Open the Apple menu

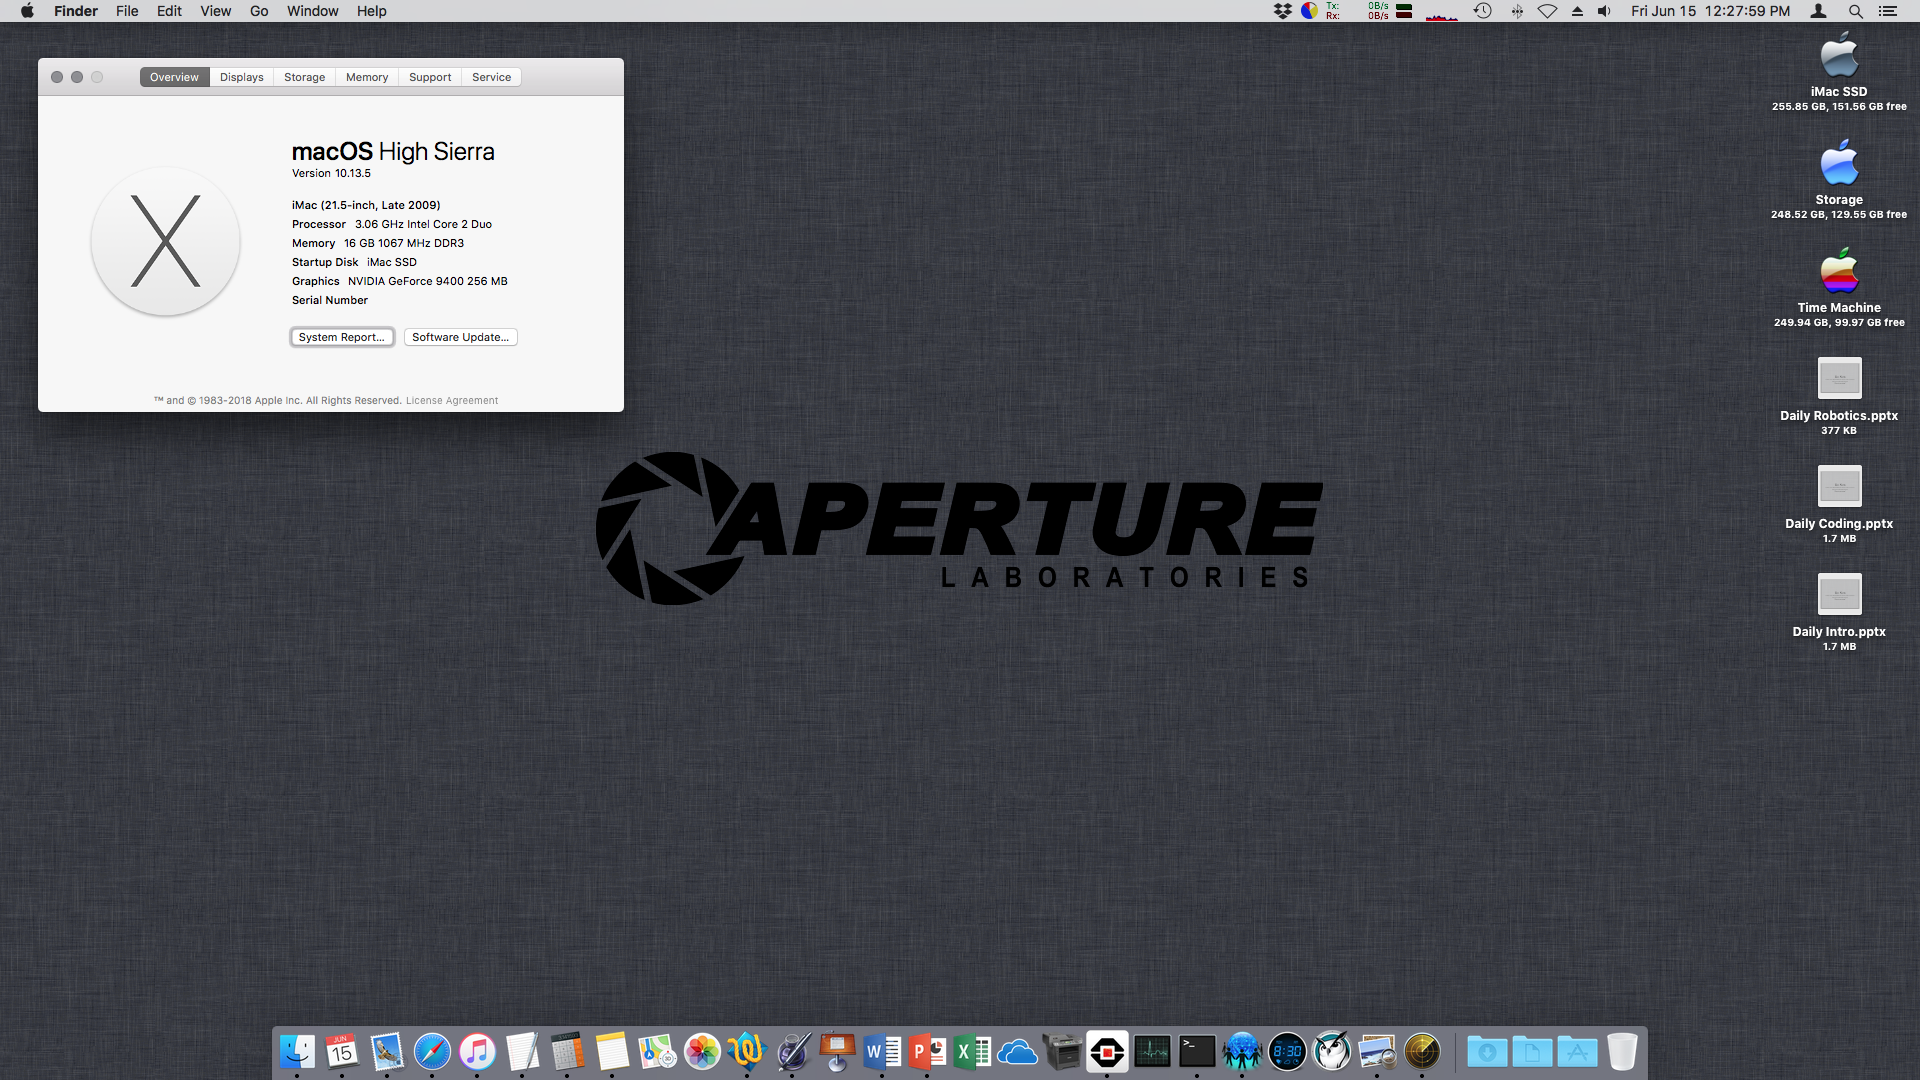[x=27, y=11]
